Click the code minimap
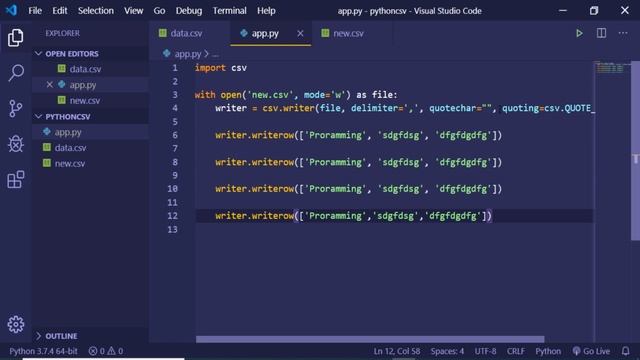 [612, 67]
